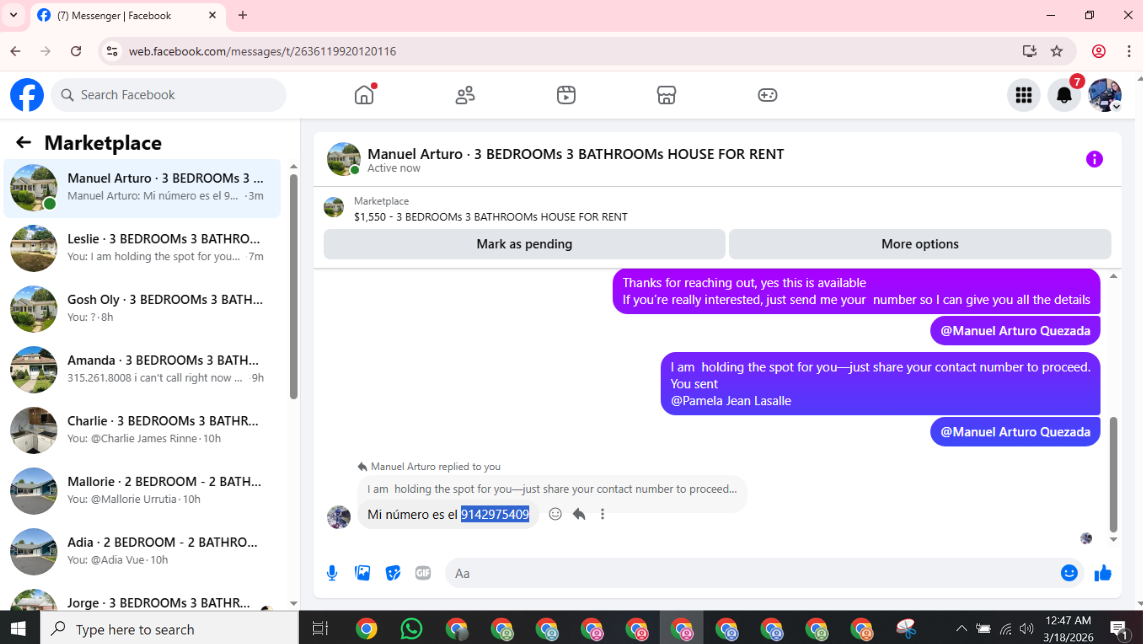Open the $1,550 listing title link
This screenshot has width=1143, height=644.
[x=491, y=217]
